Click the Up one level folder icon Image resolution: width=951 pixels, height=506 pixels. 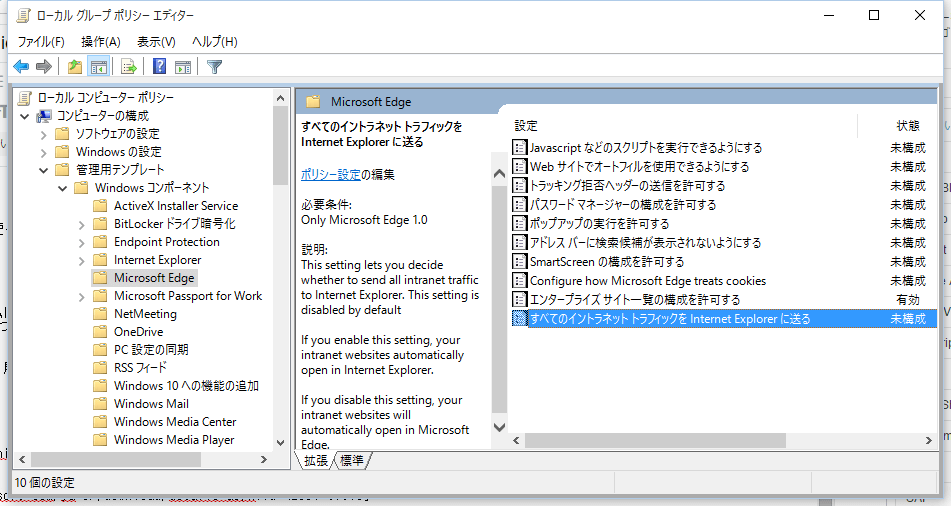[x=75, y=67]
